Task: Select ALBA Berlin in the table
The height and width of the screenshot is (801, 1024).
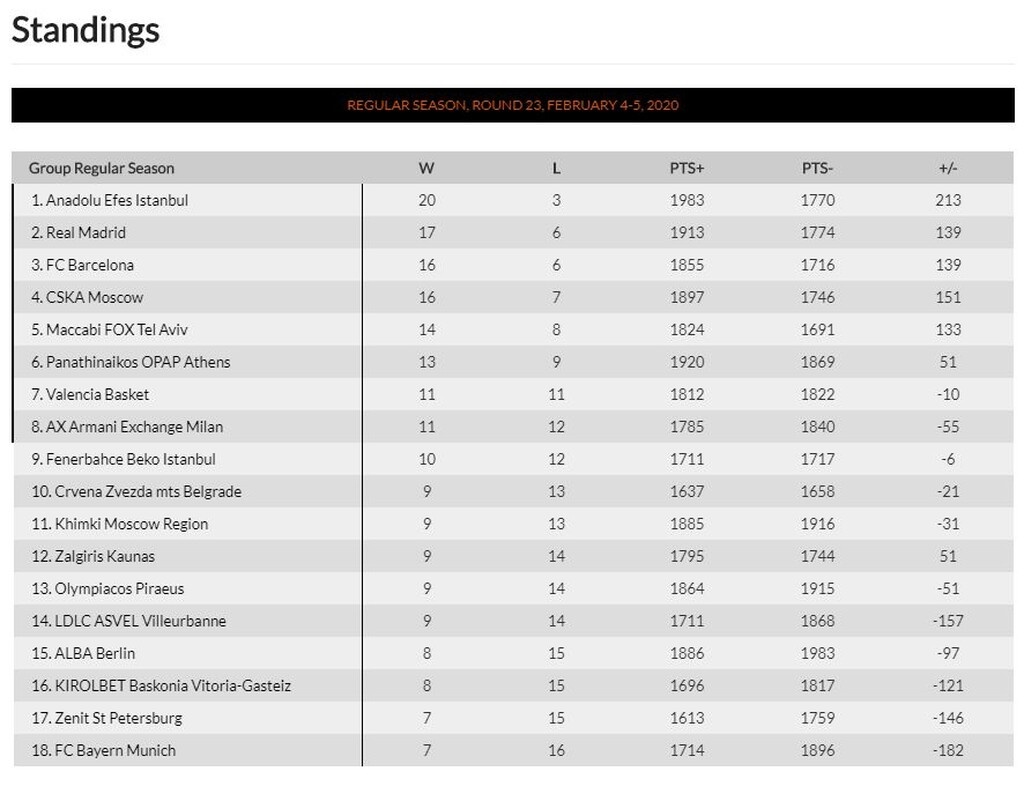Action: tap(90, 653)
